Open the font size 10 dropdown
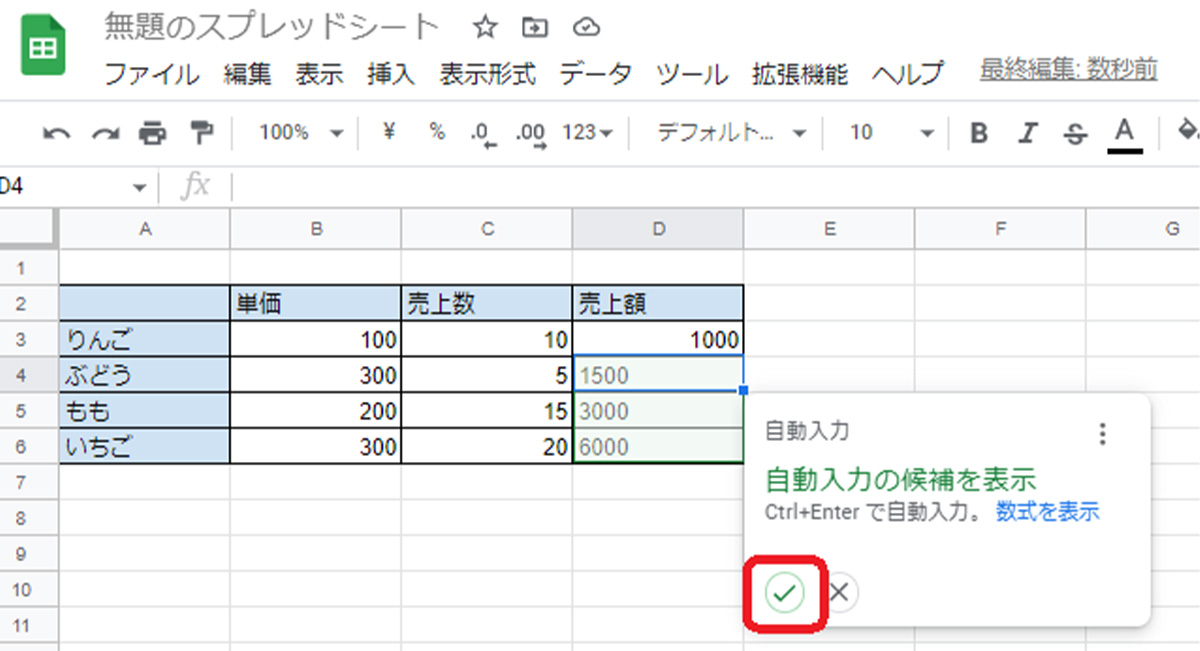 coord(891,132)
